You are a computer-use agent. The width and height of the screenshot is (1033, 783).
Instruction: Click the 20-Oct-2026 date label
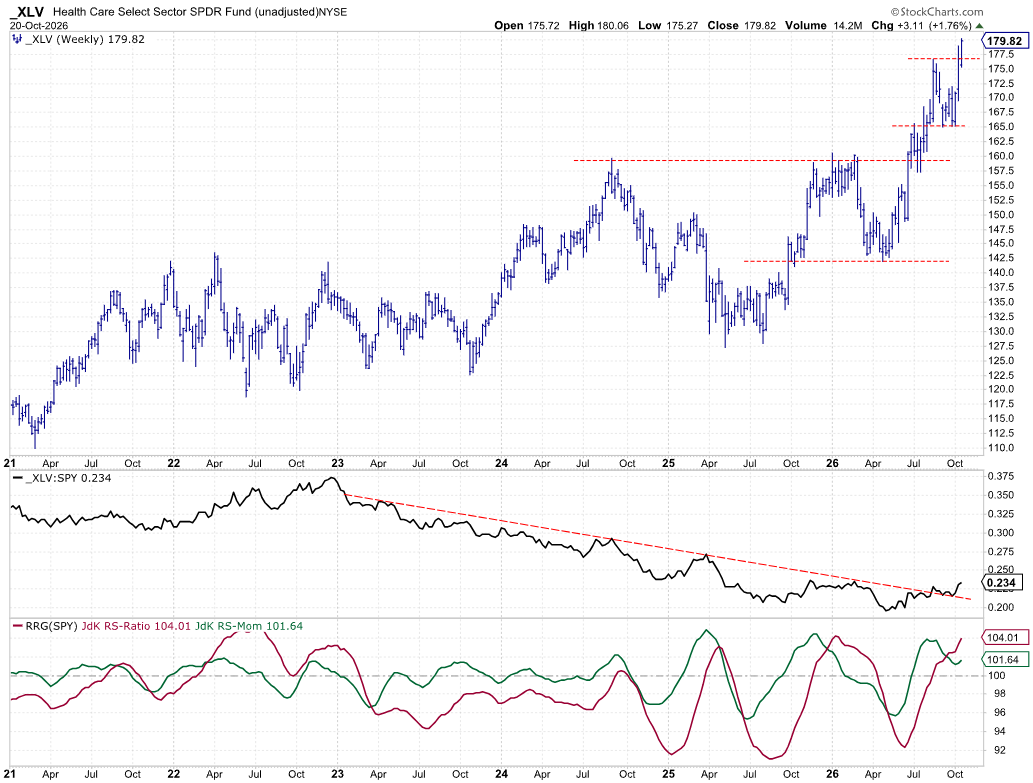click(39, 26)
